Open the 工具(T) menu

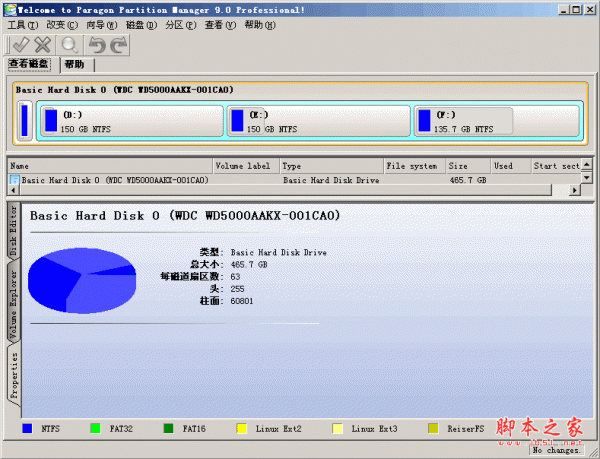coord(23,25)
